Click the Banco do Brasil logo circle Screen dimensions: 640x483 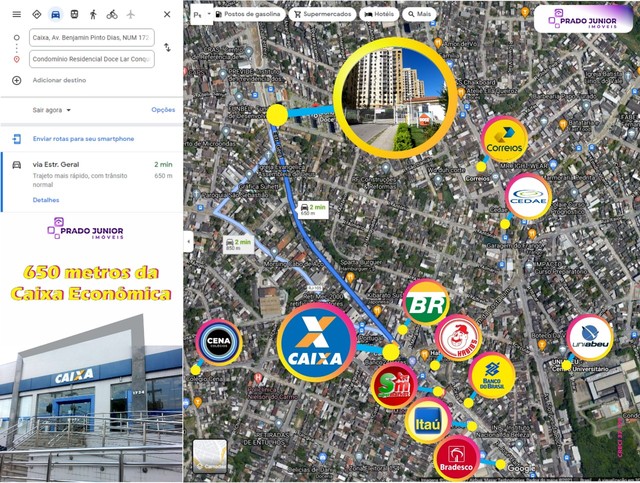point(492,375)
